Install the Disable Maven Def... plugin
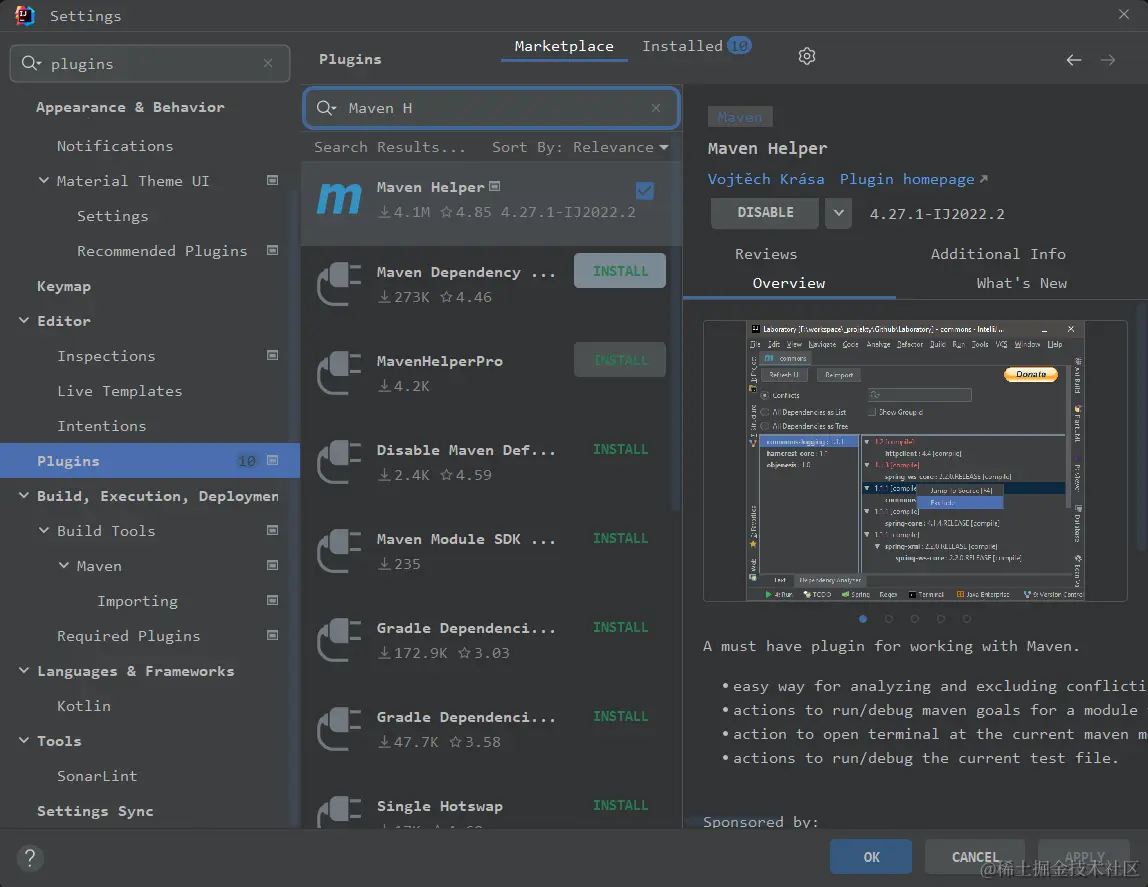 point(620,449)
